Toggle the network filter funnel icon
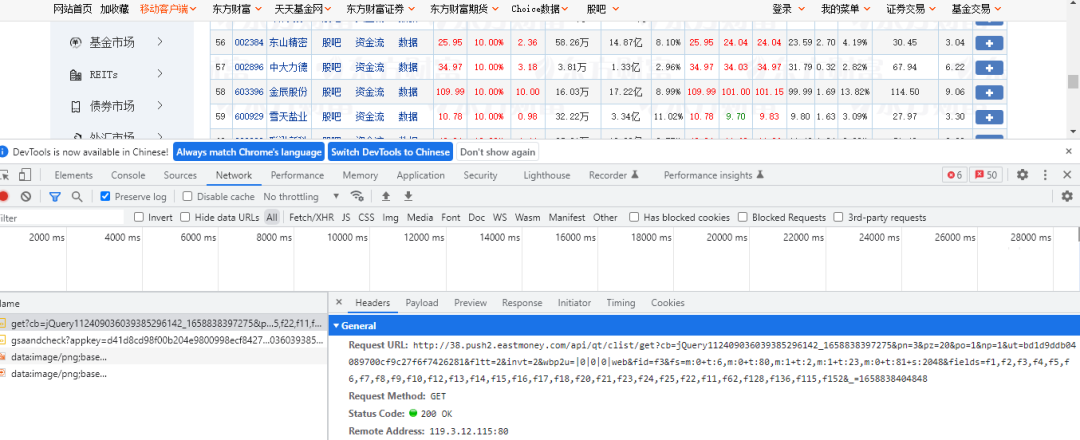 pos(55,196)
